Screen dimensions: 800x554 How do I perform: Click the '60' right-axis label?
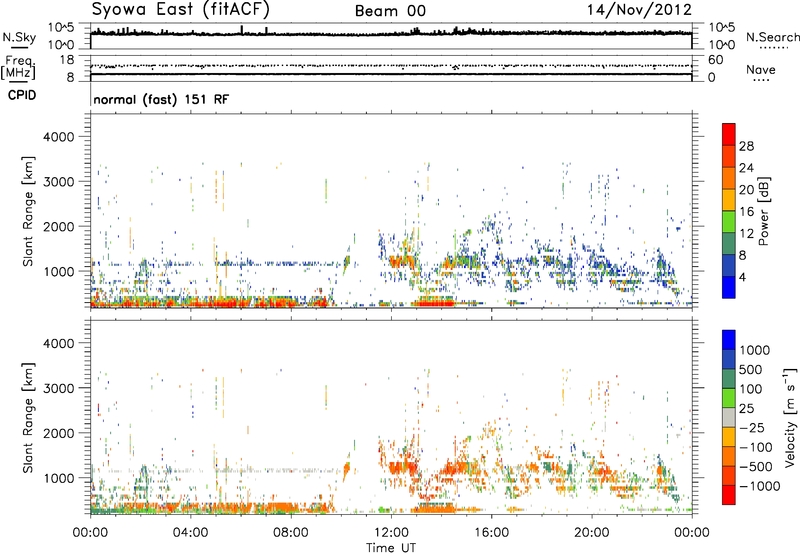[715, 60]
